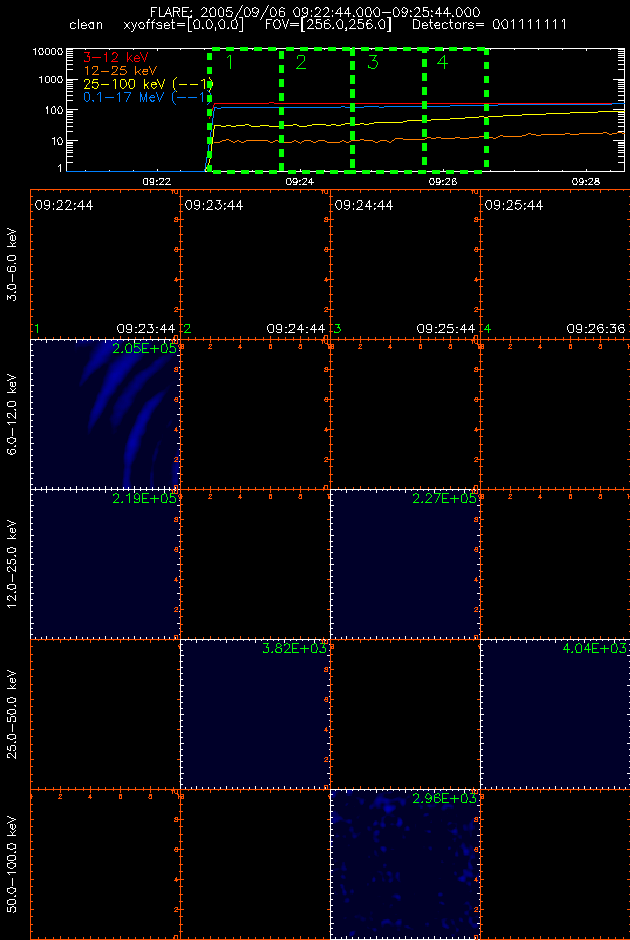
Task: Click the end time 09:24:44 beside green 2
Action: 296,329
